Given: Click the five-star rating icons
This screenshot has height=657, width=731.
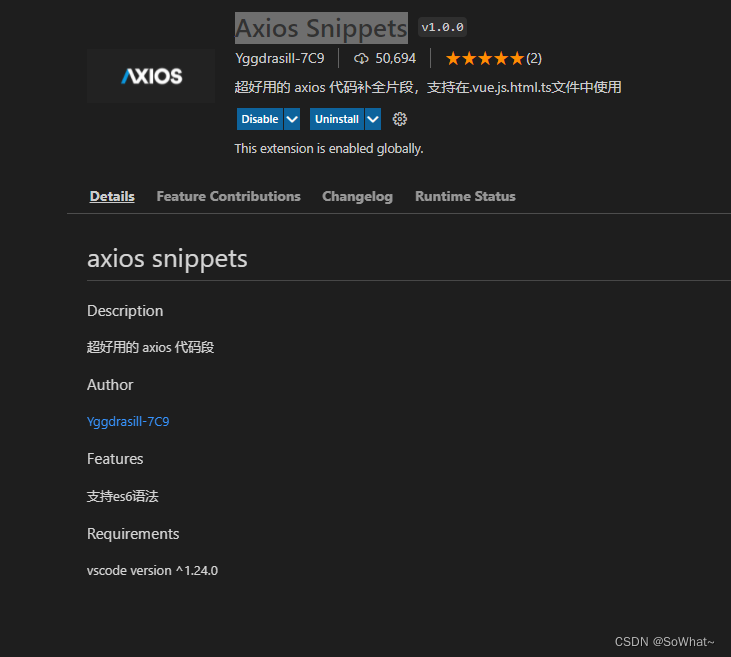Looking at the screenshot, I should (484, 58).
